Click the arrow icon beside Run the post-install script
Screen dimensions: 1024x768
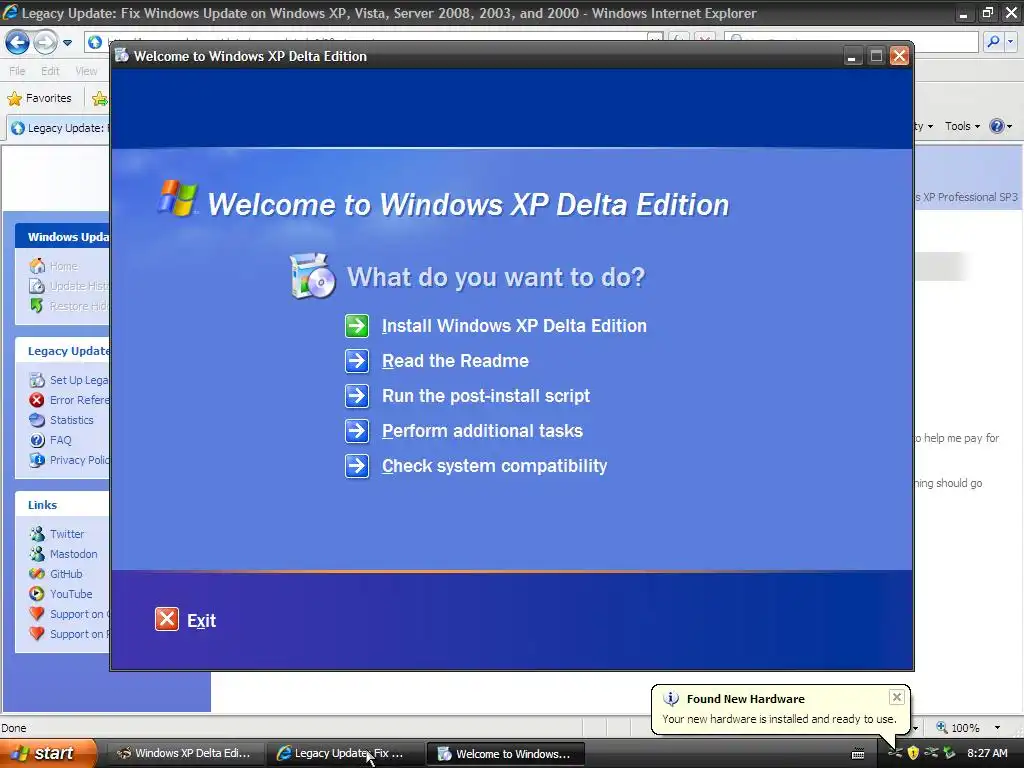[357, 396]
